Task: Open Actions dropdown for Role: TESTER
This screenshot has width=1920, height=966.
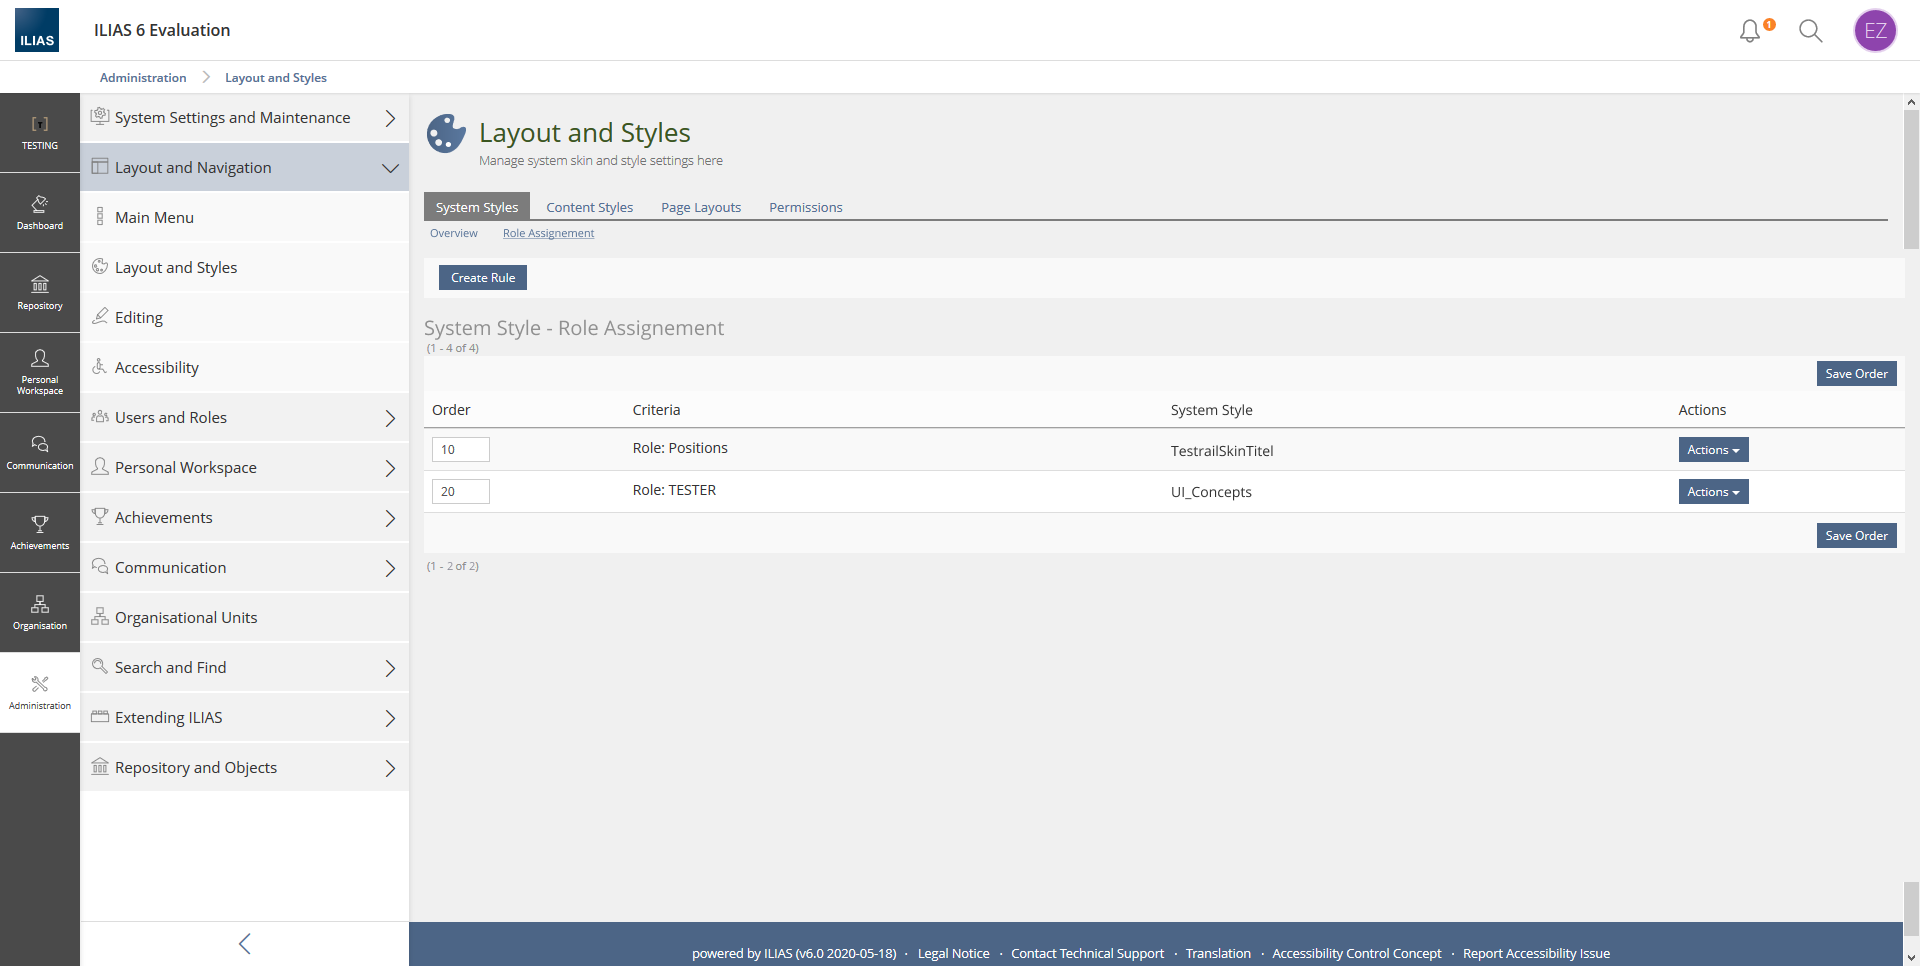Action: 1713,492
